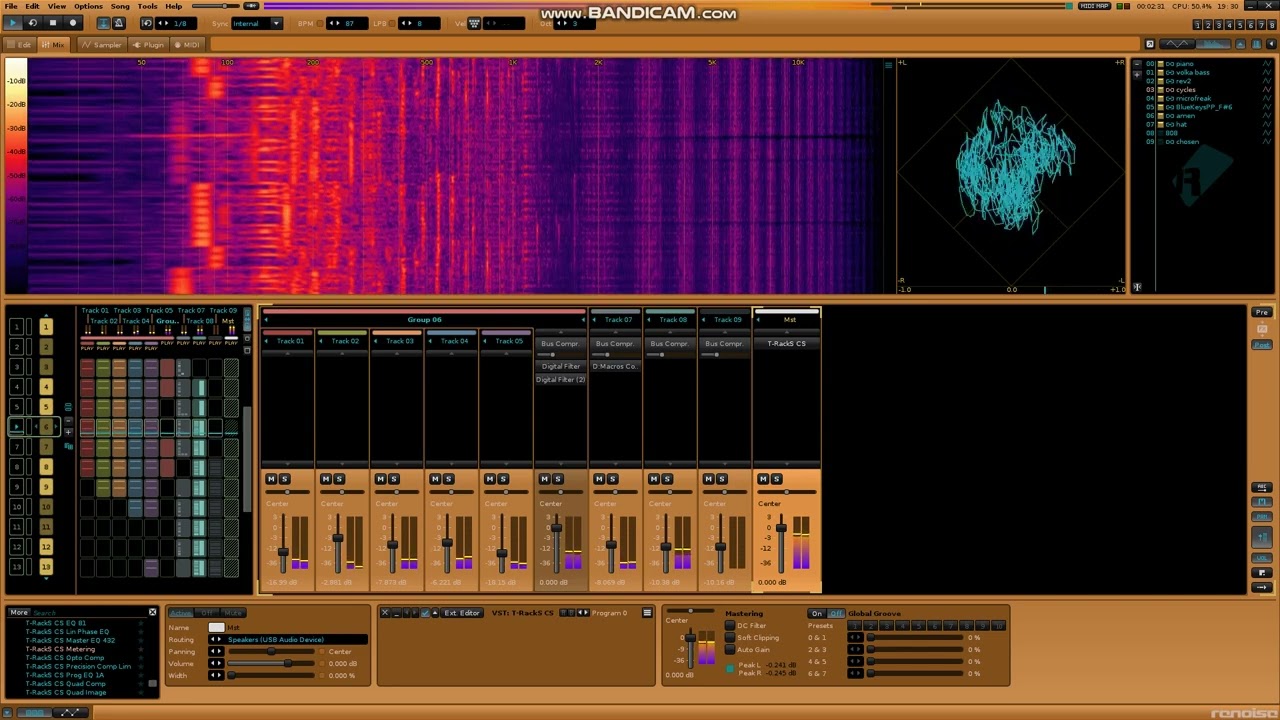
Task: Switch to the Plugin tab
Action: pyautogui.click(x=149, y=45)
